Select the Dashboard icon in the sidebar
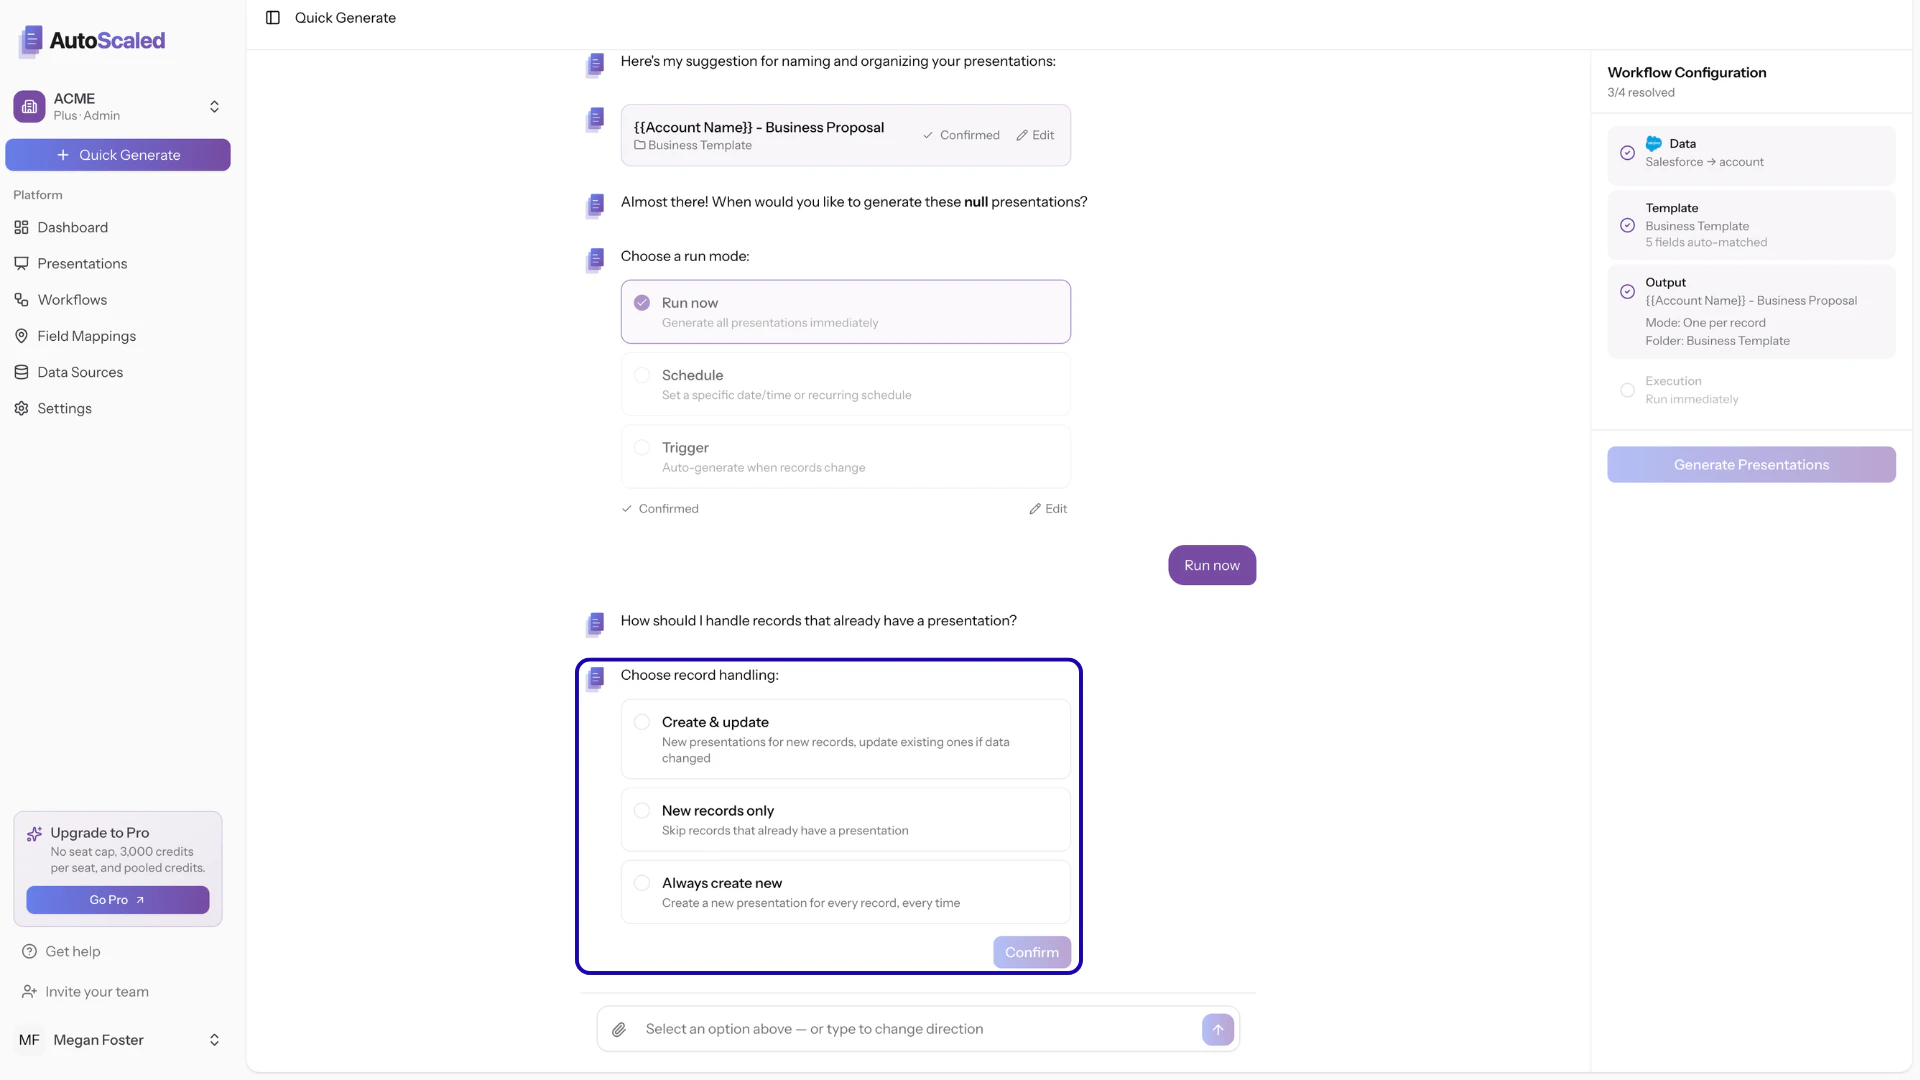This screenshot has width=1920, height=1080. pos(22,227)
